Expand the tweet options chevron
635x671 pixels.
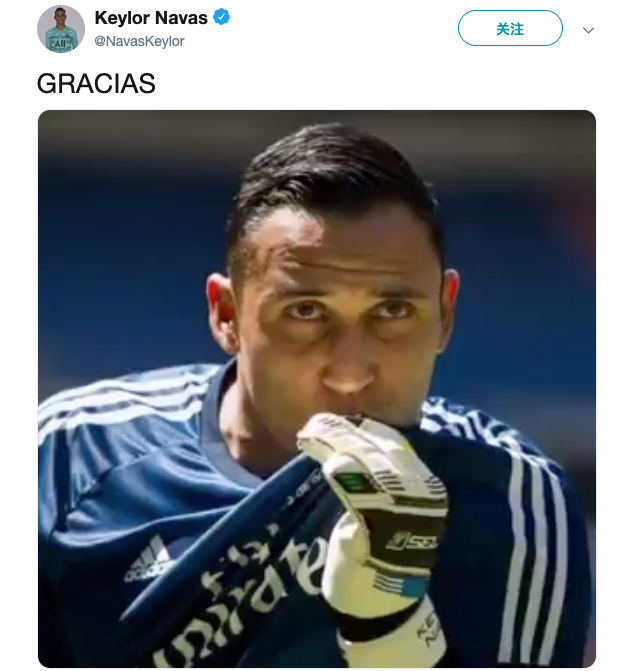tap(588, 30)
